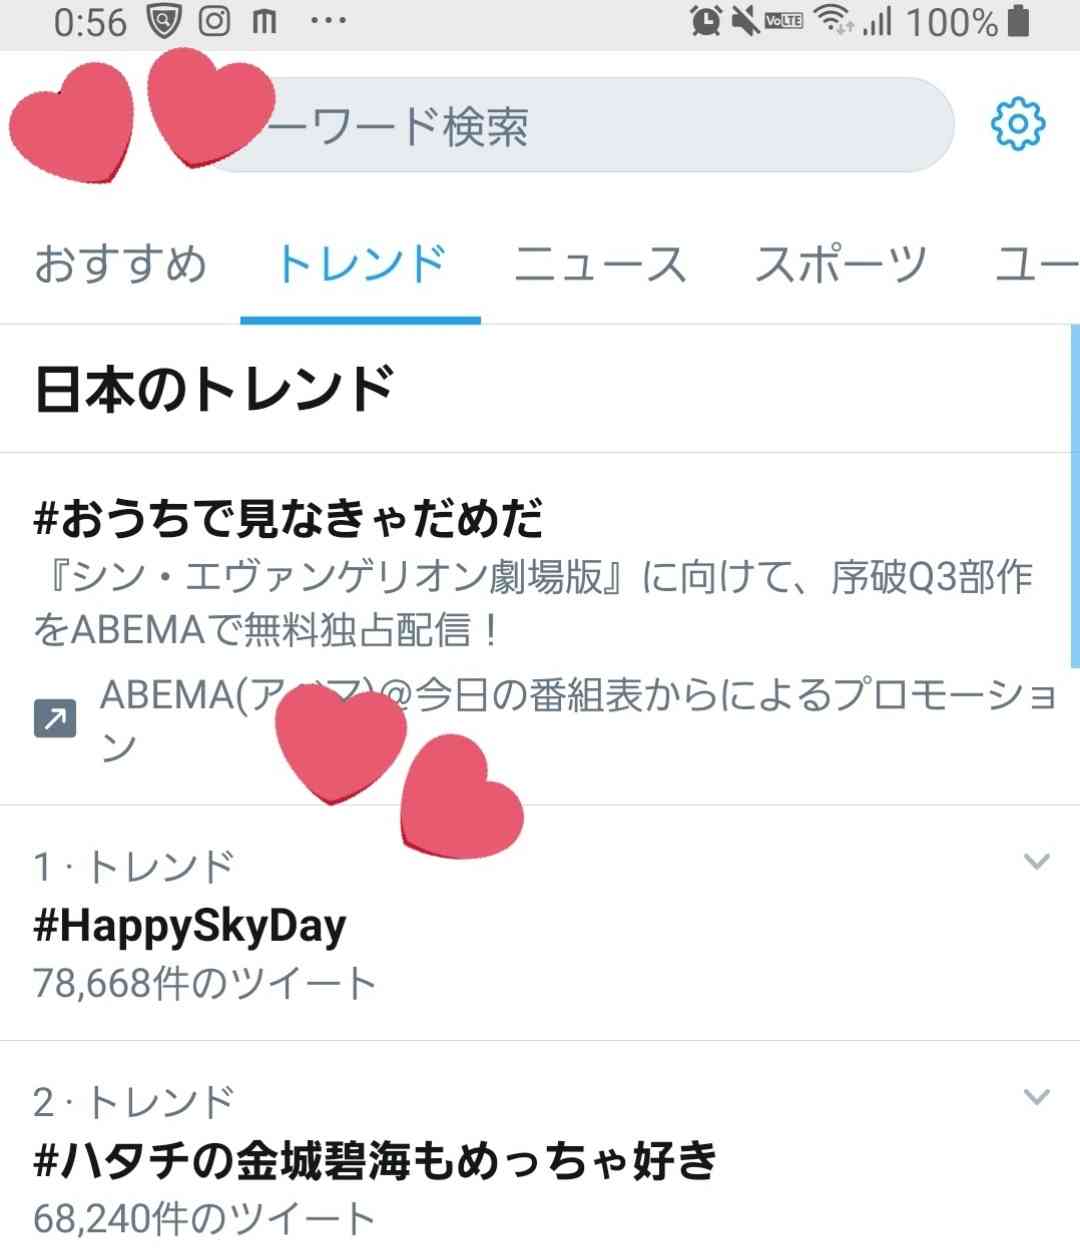
Task: Select the トレンド tab
Action: click(360, 265)
